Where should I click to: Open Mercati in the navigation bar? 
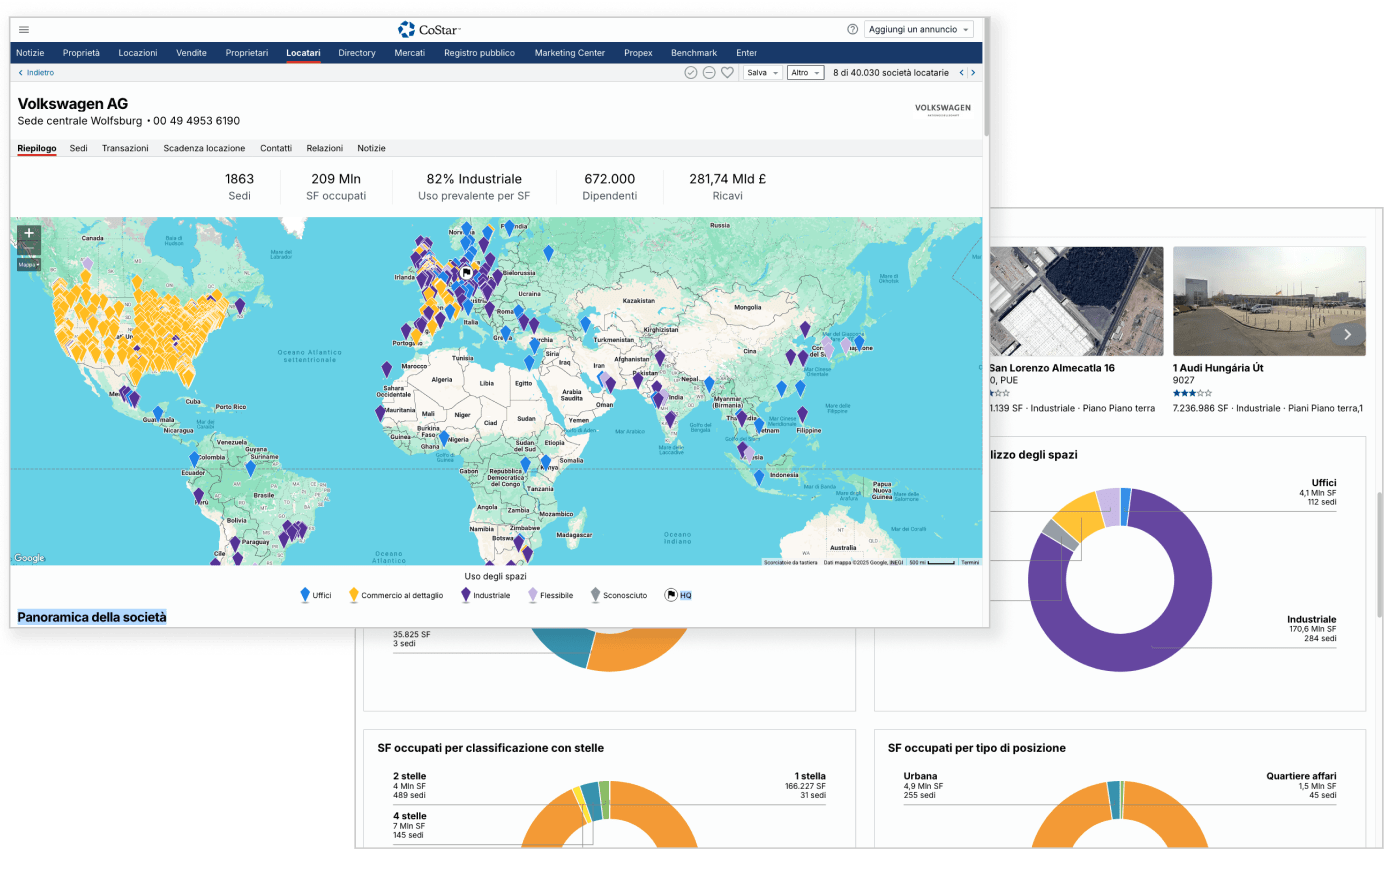(x=409, y=53)
